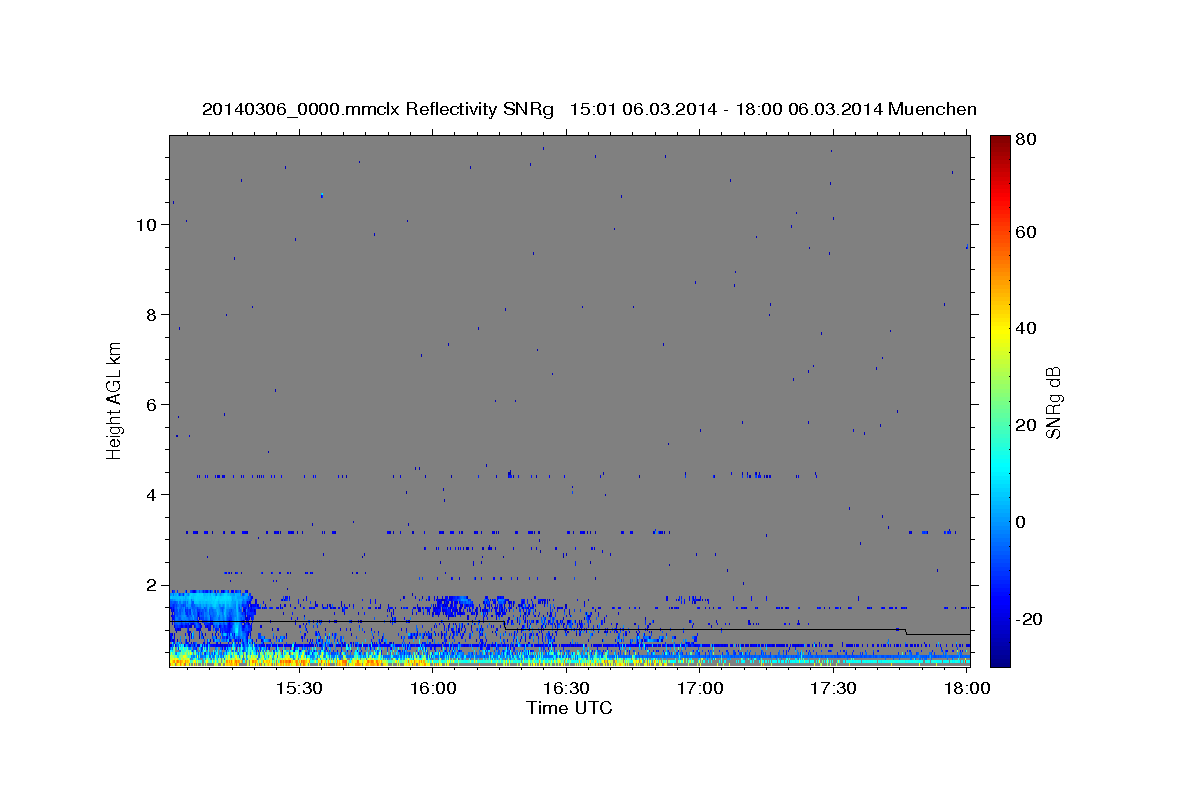Click the height label '4'
The width and height of the screenshot is (1200, 800).
pos(151,495)
